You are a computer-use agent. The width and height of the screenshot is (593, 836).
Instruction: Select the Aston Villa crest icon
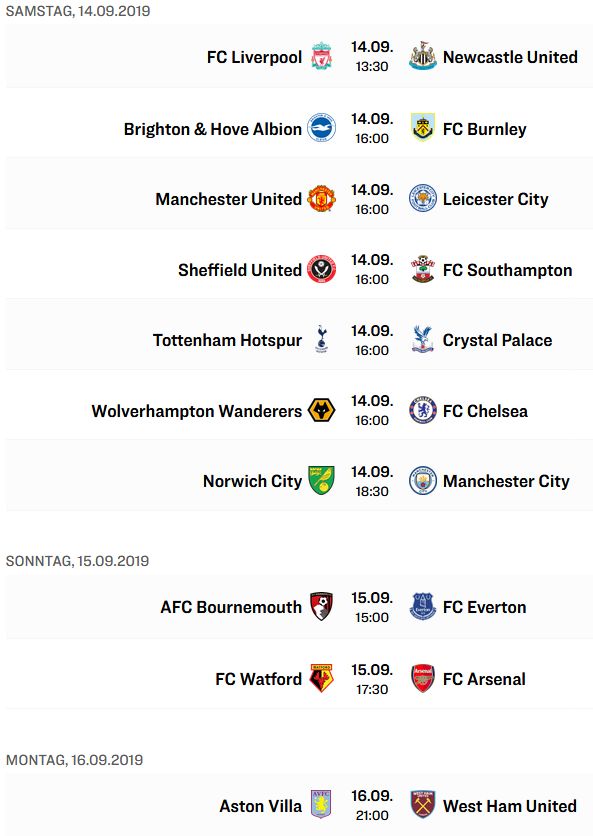[322, 805]
